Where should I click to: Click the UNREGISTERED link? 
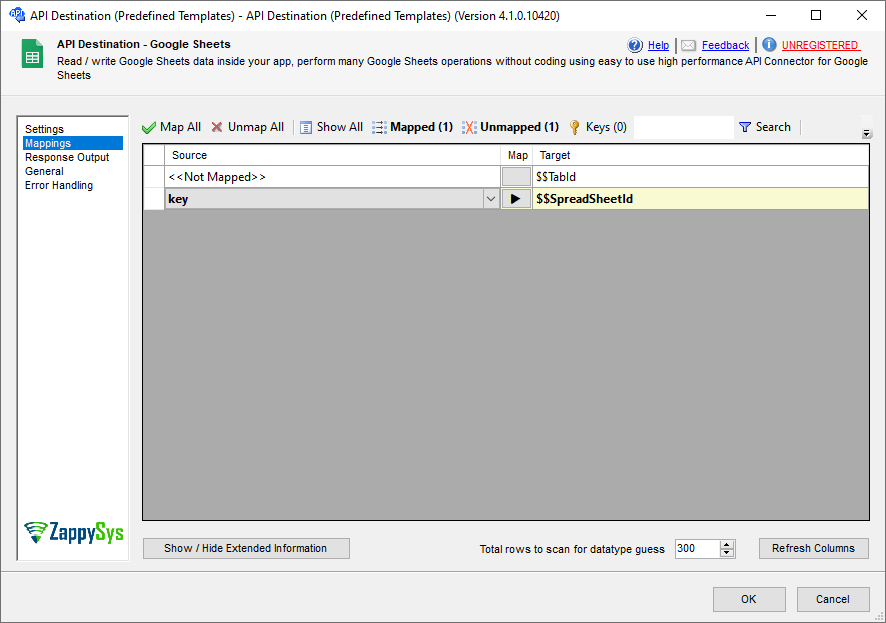point(819,45)
